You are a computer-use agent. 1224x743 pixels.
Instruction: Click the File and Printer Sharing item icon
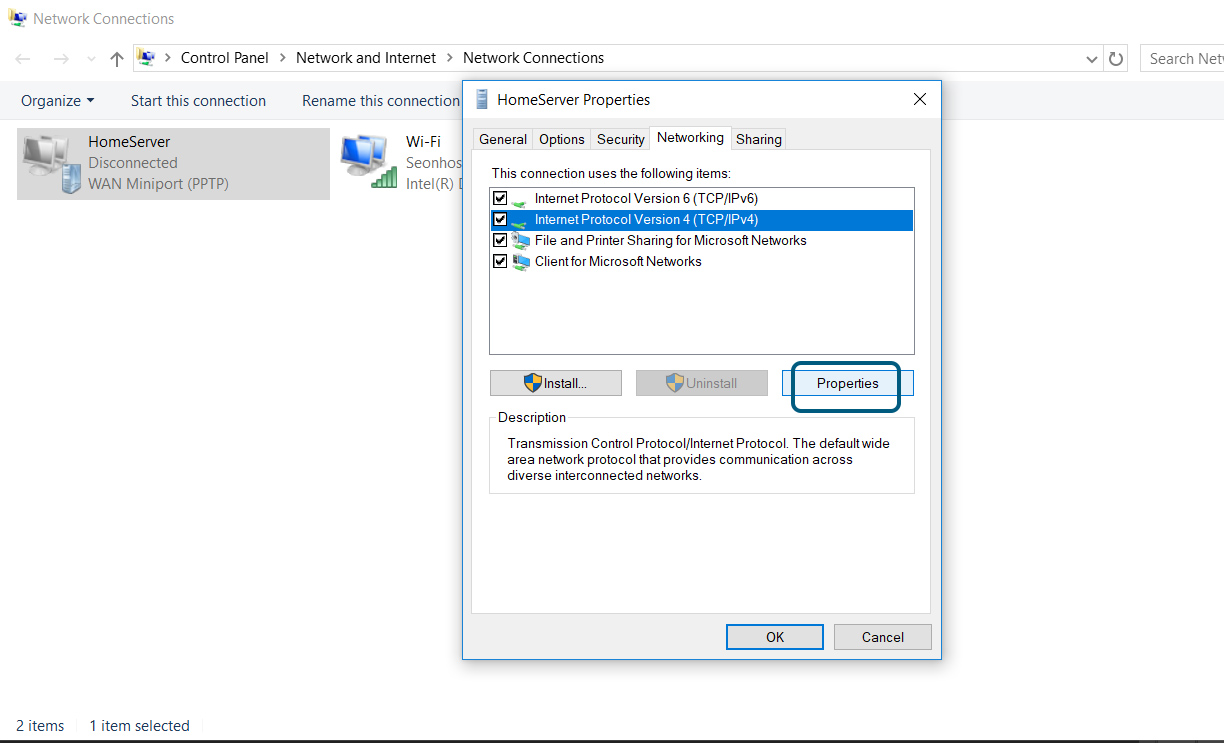click(520, 241)
